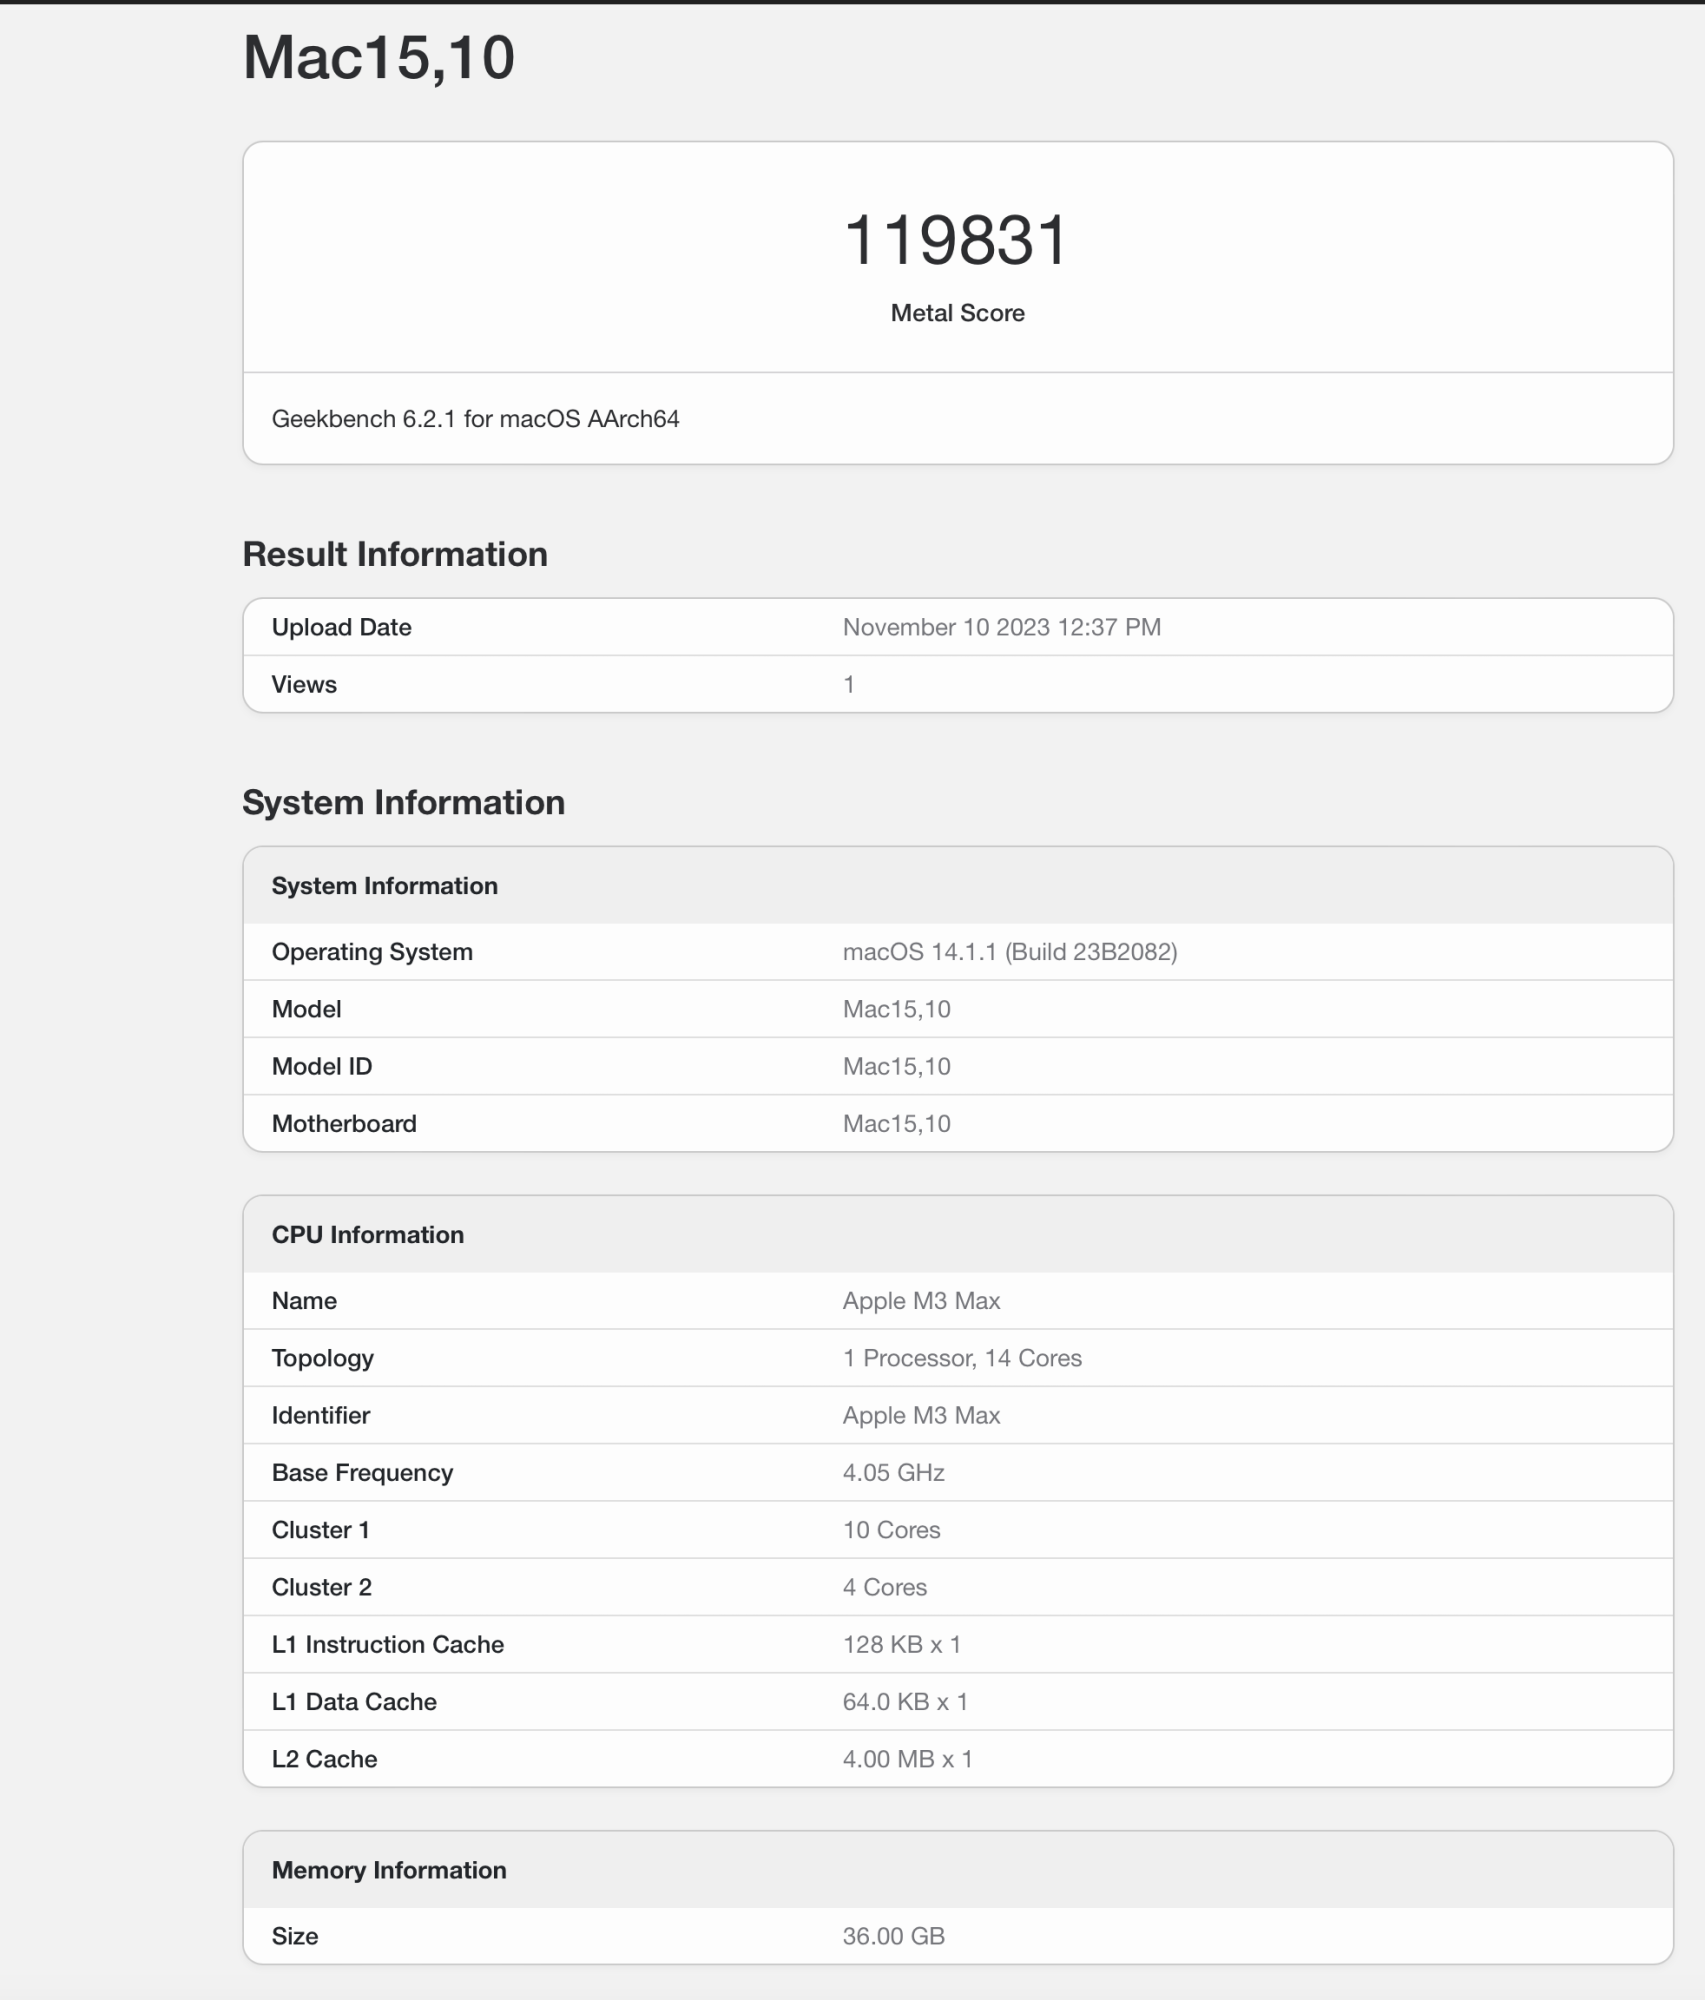Viewport: 1705px width, 2000px height.
Task: Select the 4 Cores value
Action: tap(885, 1587)
